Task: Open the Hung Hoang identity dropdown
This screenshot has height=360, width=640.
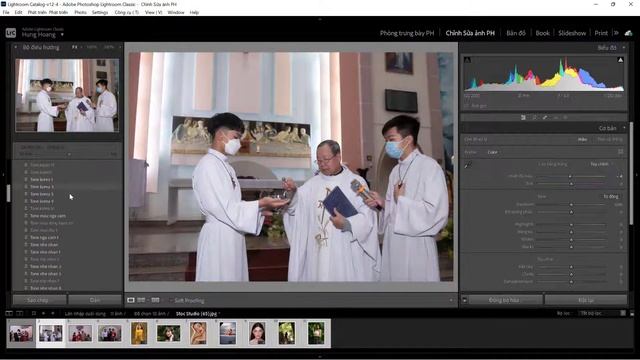Action: tap(62, 35)
